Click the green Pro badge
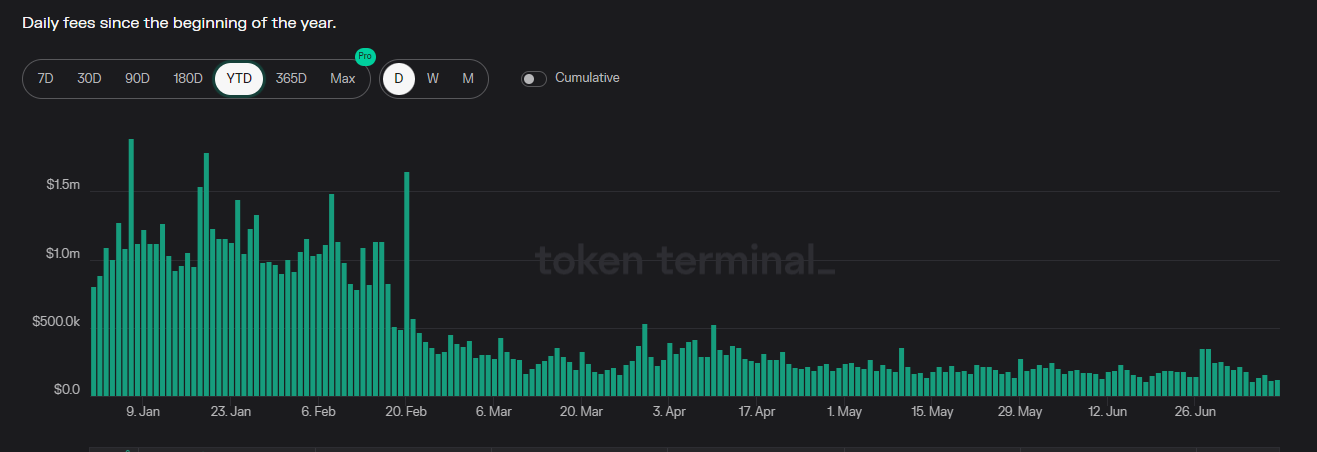The height and width of the screenshot is (452, 1317). pyautogui.click(x=365, y=57)
